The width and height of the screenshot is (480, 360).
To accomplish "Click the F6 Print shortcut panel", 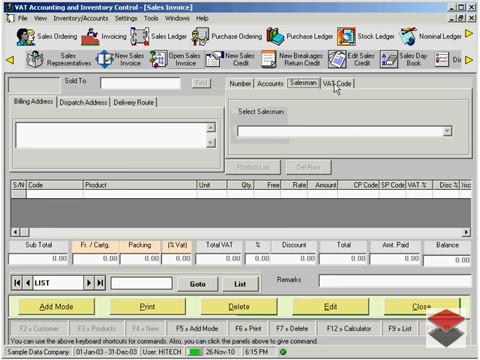I will click(248, 329).
